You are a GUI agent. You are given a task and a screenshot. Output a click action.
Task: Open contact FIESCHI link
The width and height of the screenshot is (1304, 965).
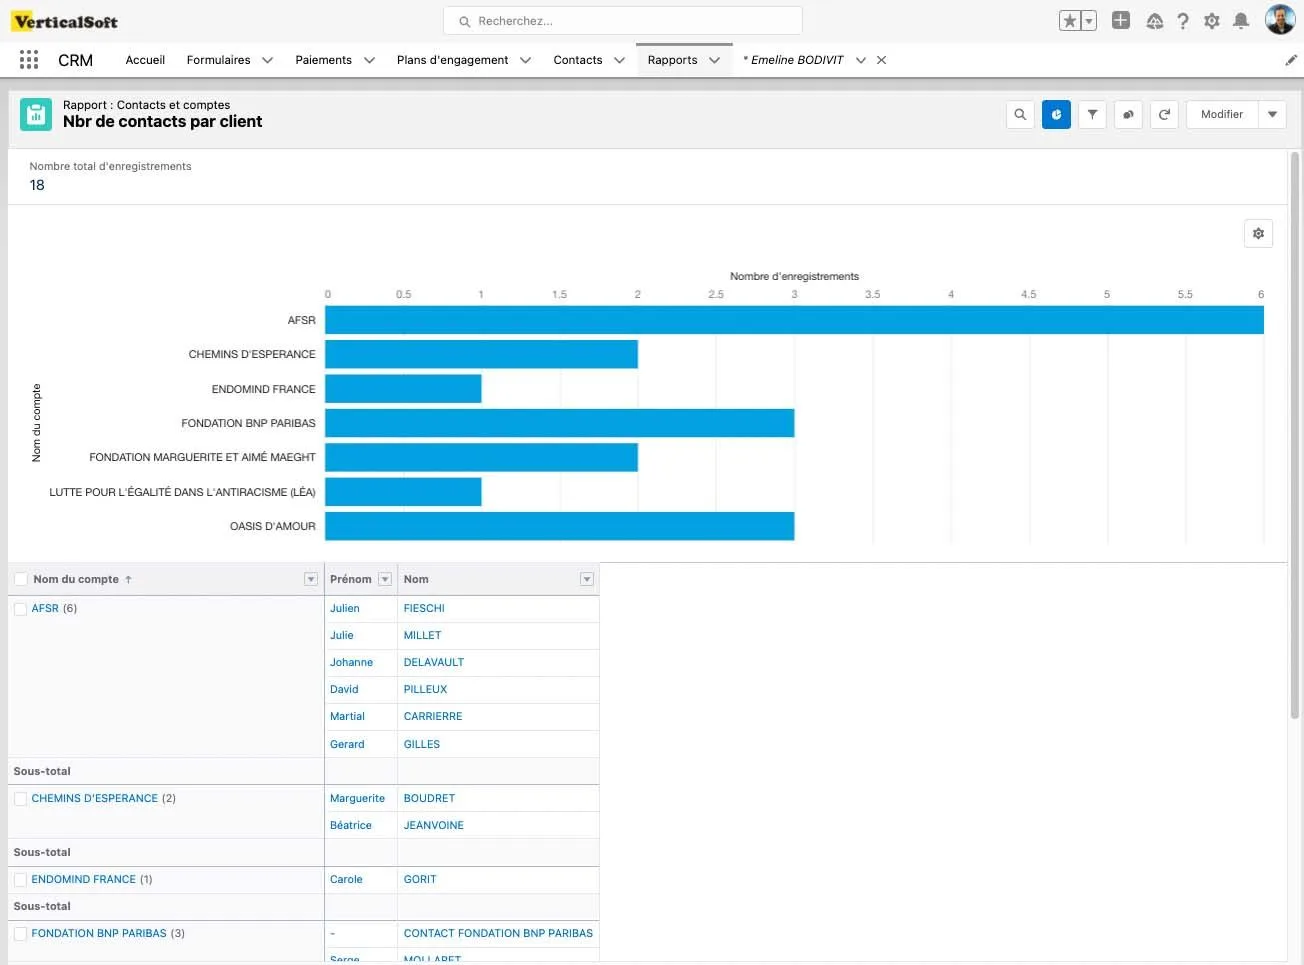[424, 608]
